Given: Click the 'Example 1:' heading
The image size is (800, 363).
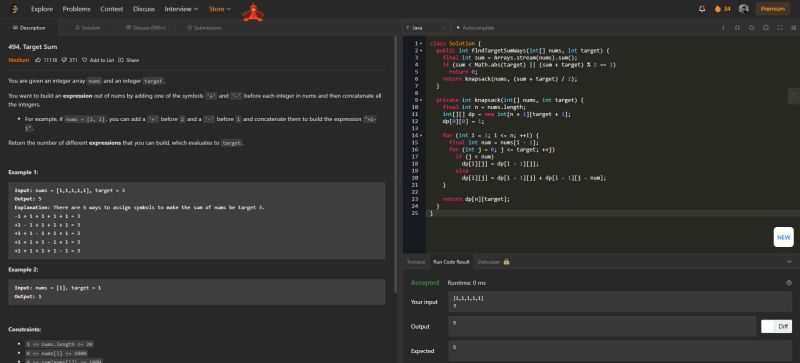Looking at the screenshot, I should [x=23, y=173].
